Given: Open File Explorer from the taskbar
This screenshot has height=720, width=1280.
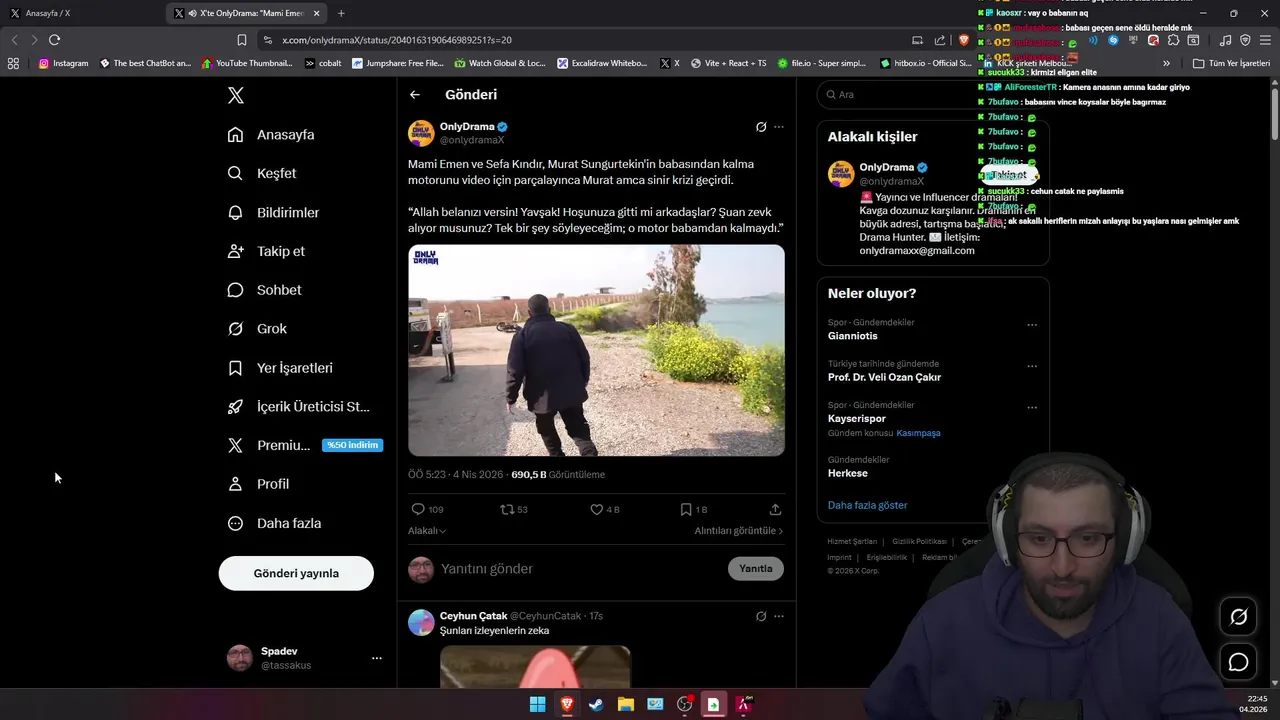Looking at the screenshot, I should pos(625,704).
